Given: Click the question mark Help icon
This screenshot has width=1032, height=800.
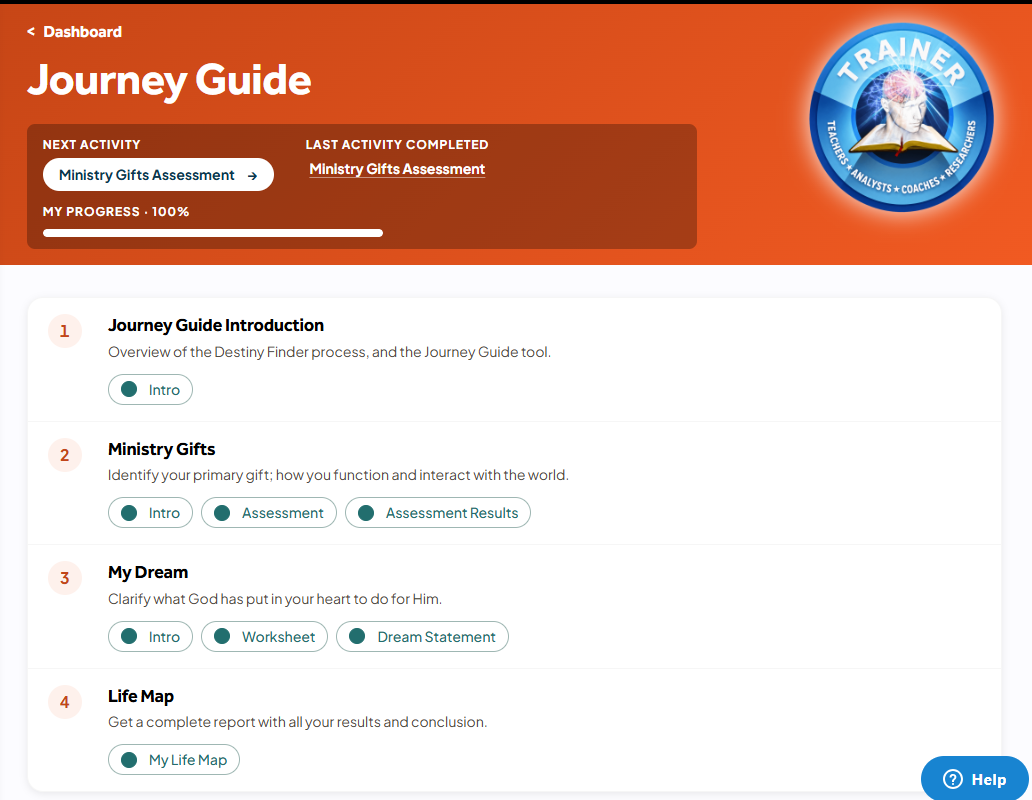Looking at the screenshot, I should (952, 779).
